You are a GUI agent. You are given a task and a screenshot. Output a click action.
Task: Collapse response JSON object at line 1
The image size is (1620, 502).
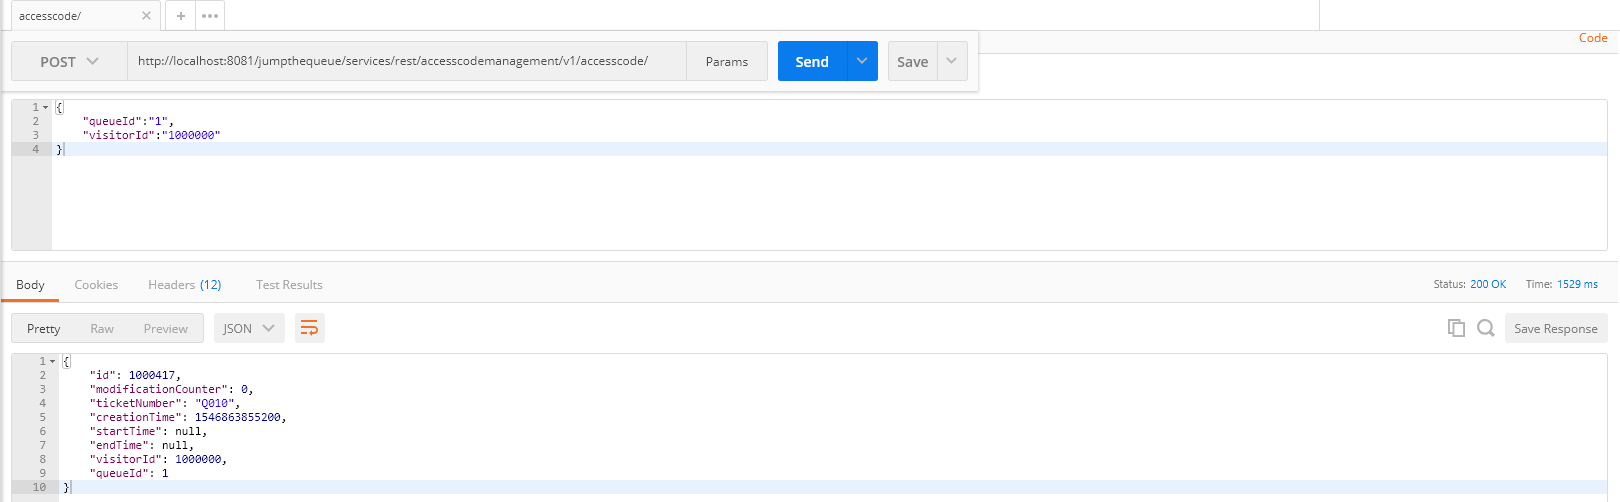point(53,361)
